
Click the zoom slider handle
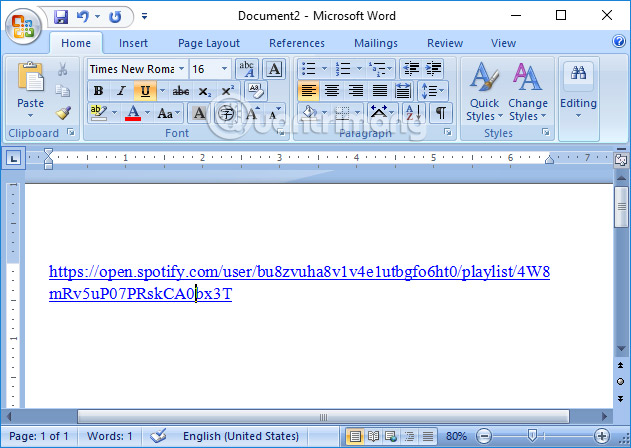tap(531, 437)
